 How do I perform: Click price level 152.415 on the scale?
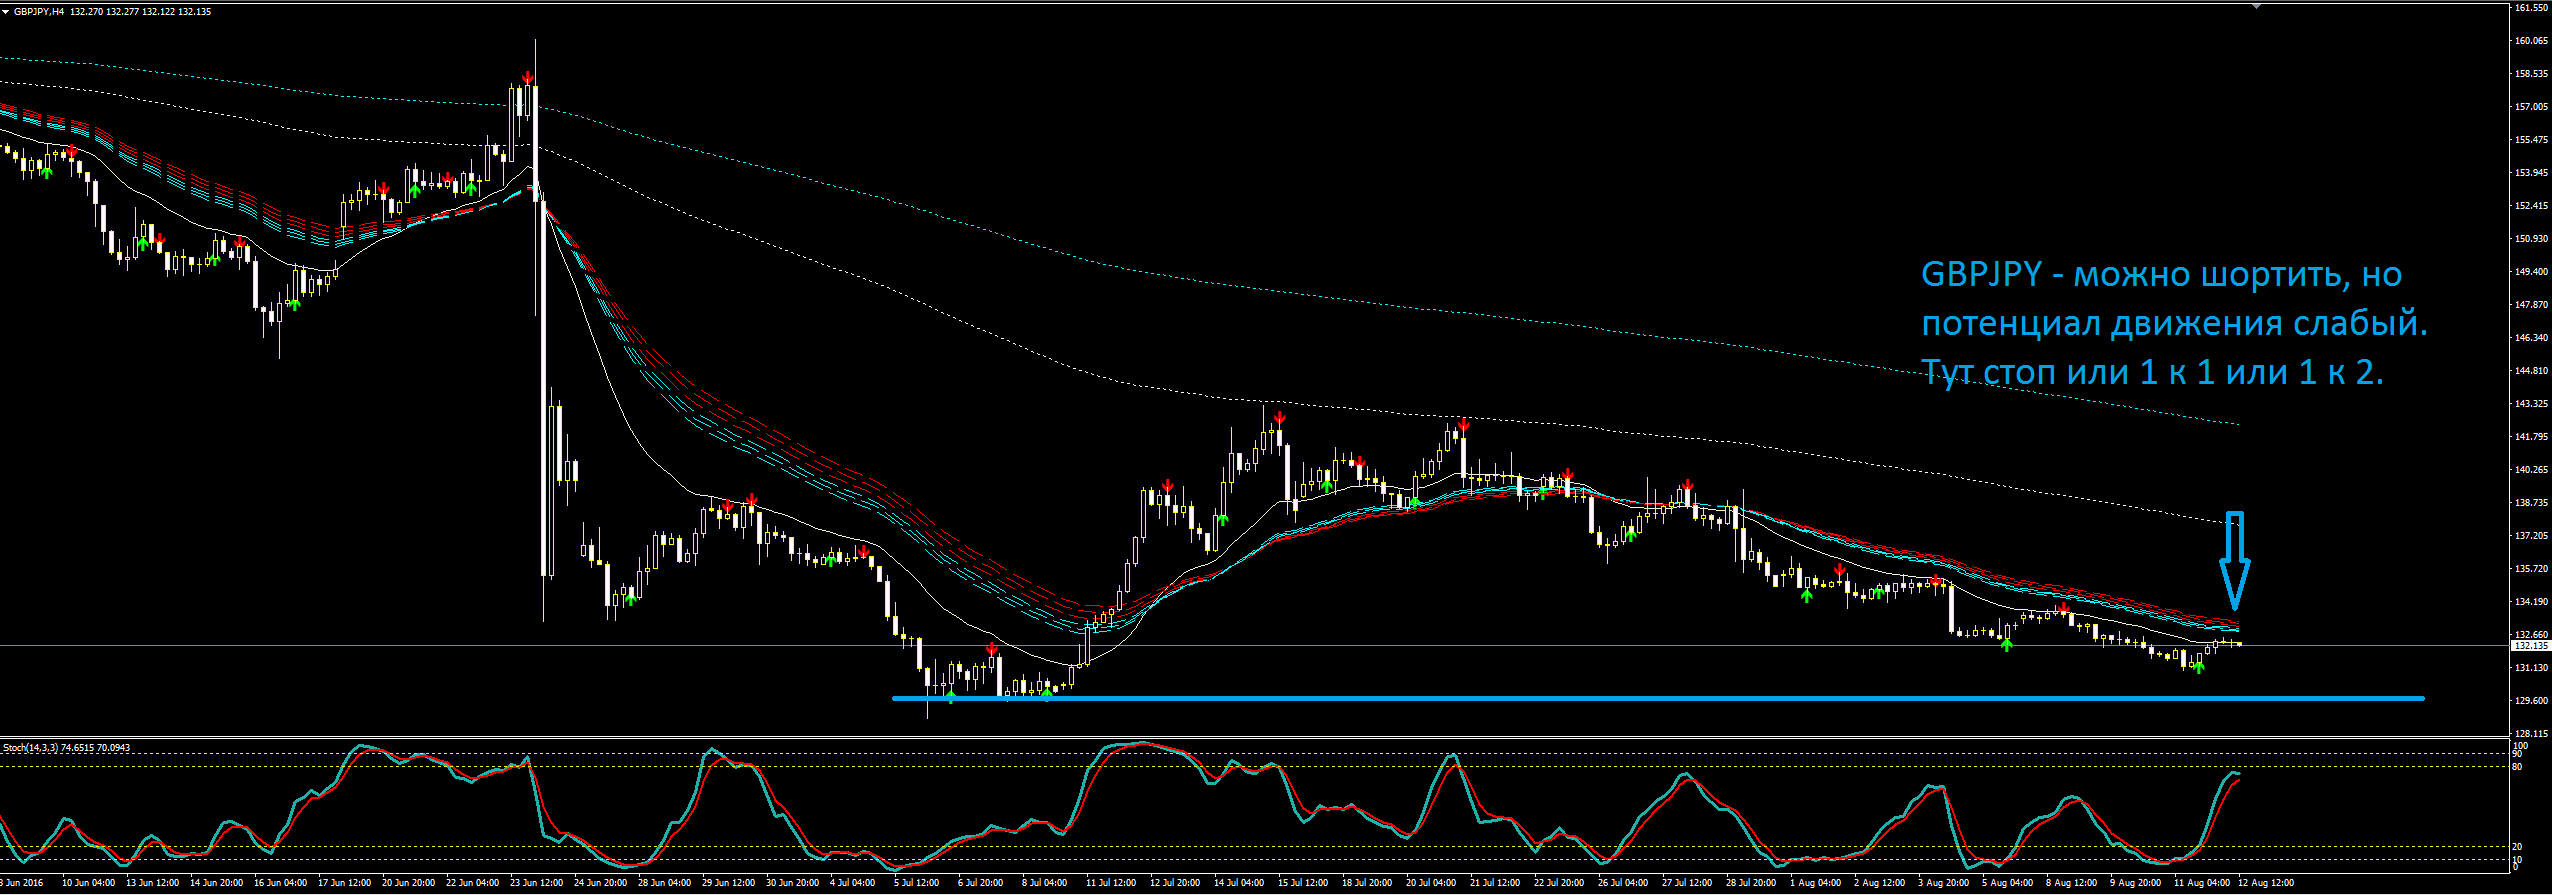[2531, 206]
